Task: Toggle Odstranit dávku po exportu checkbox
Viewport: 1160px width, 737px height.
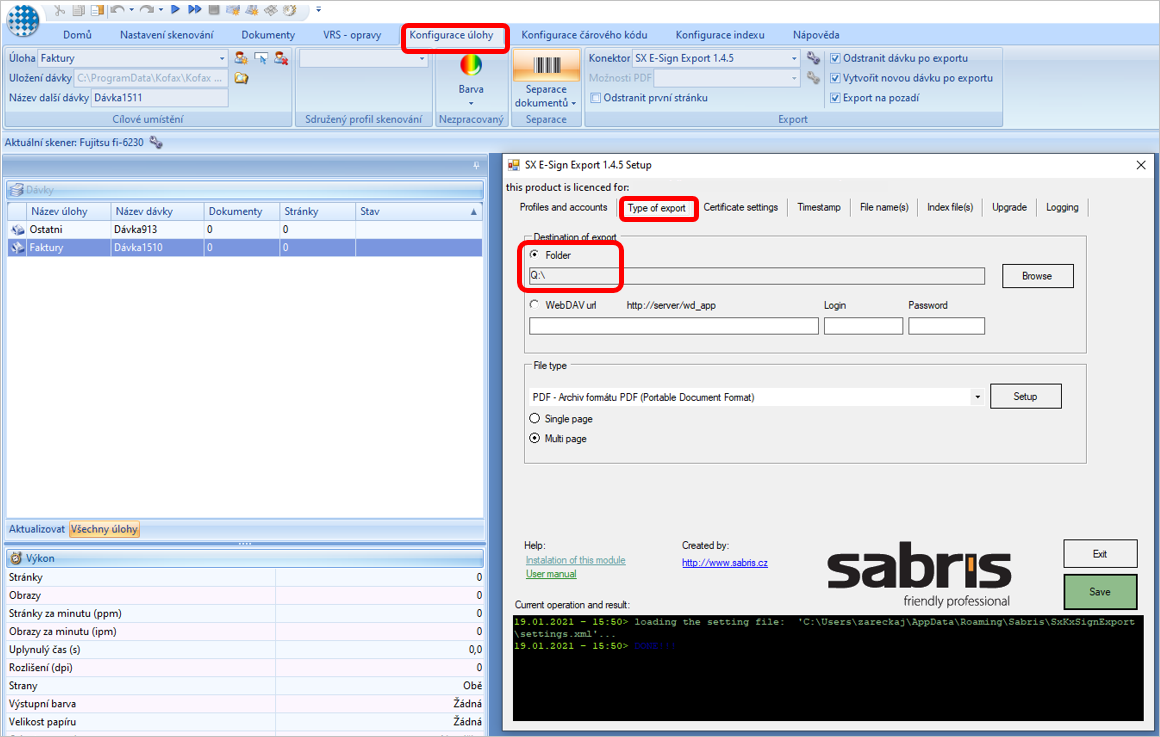Action: pos(835,58)
